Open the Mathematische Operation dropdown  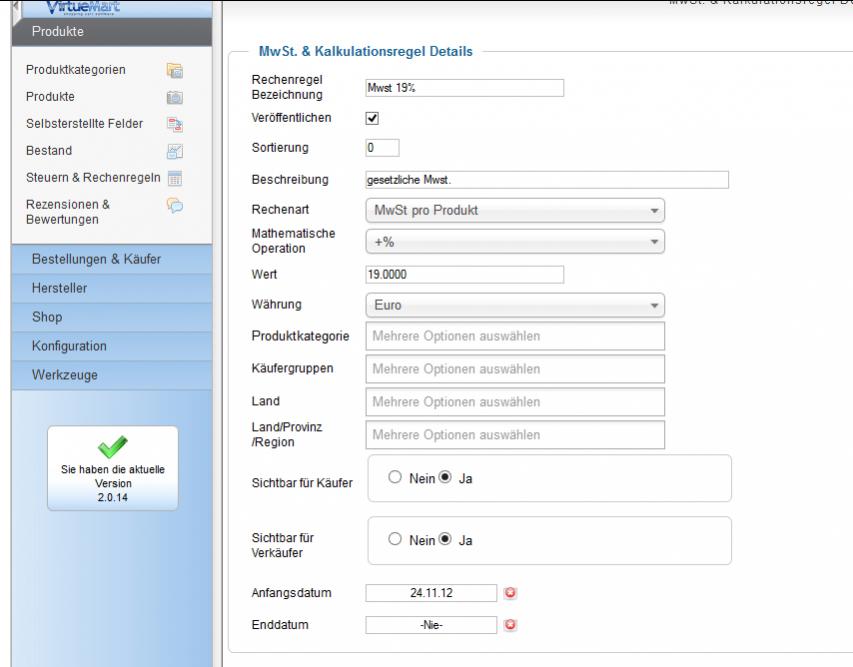click(x=515, y=242)
